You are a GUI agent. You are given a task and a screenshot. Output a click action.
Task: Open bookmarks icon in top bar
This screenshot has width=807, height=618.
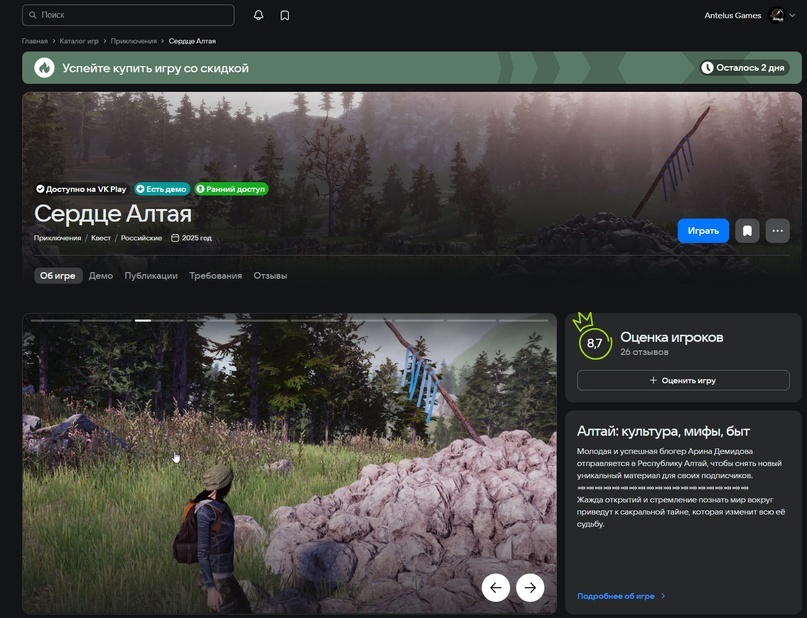pos(285,15)
